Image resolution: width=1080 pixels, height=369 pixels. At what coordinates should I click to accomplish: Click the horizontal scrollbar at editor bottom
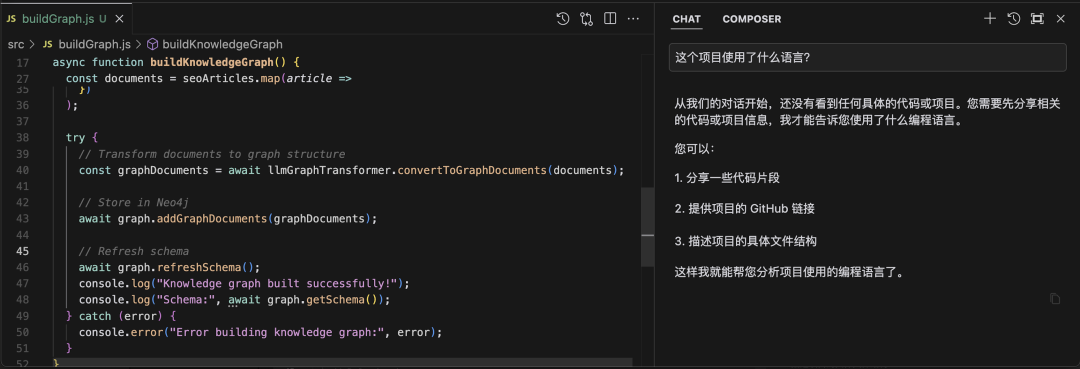[342, 361]
